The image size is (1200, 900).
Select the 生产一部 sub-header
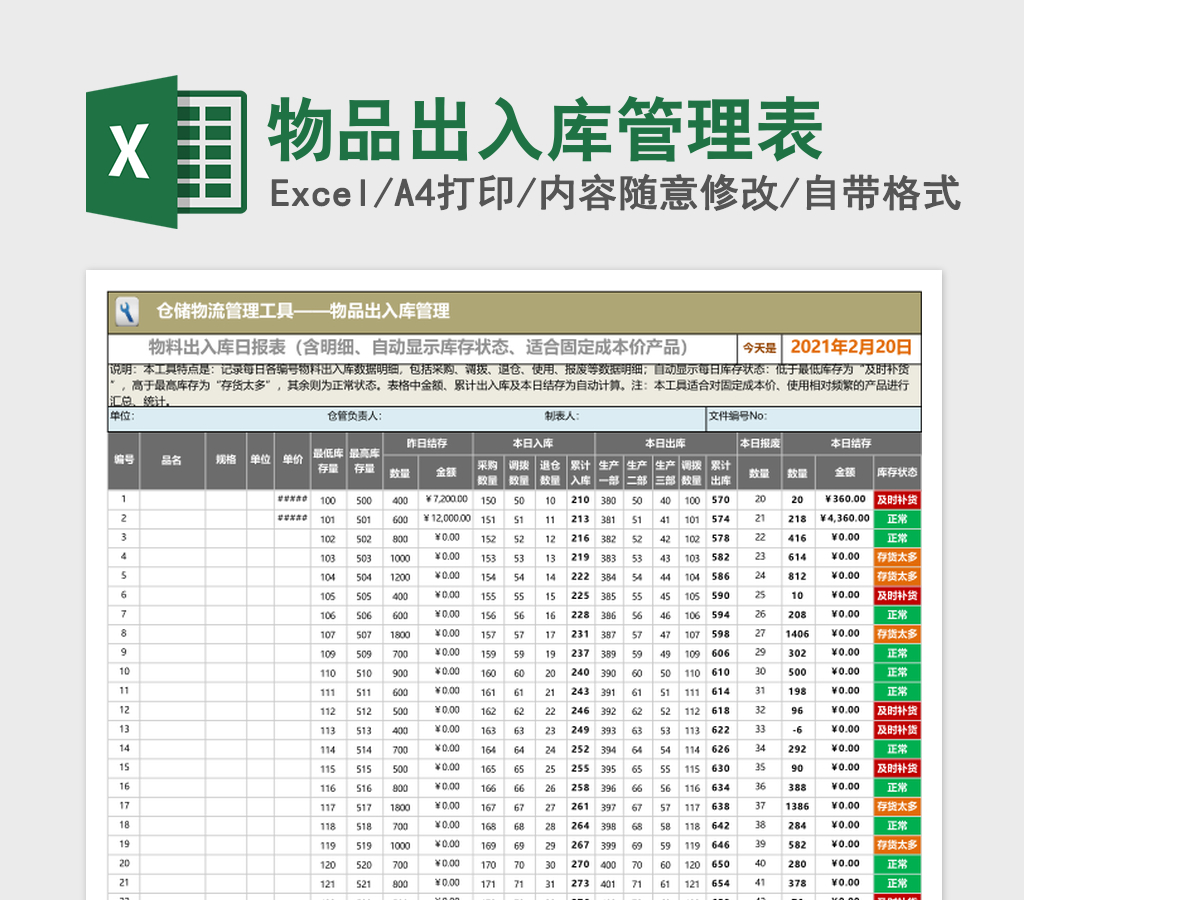pyautogui.click(x=609, y=472)
